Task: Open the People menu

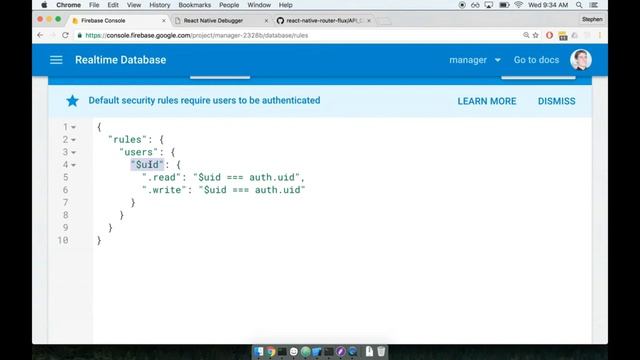Action: point(229,5)
